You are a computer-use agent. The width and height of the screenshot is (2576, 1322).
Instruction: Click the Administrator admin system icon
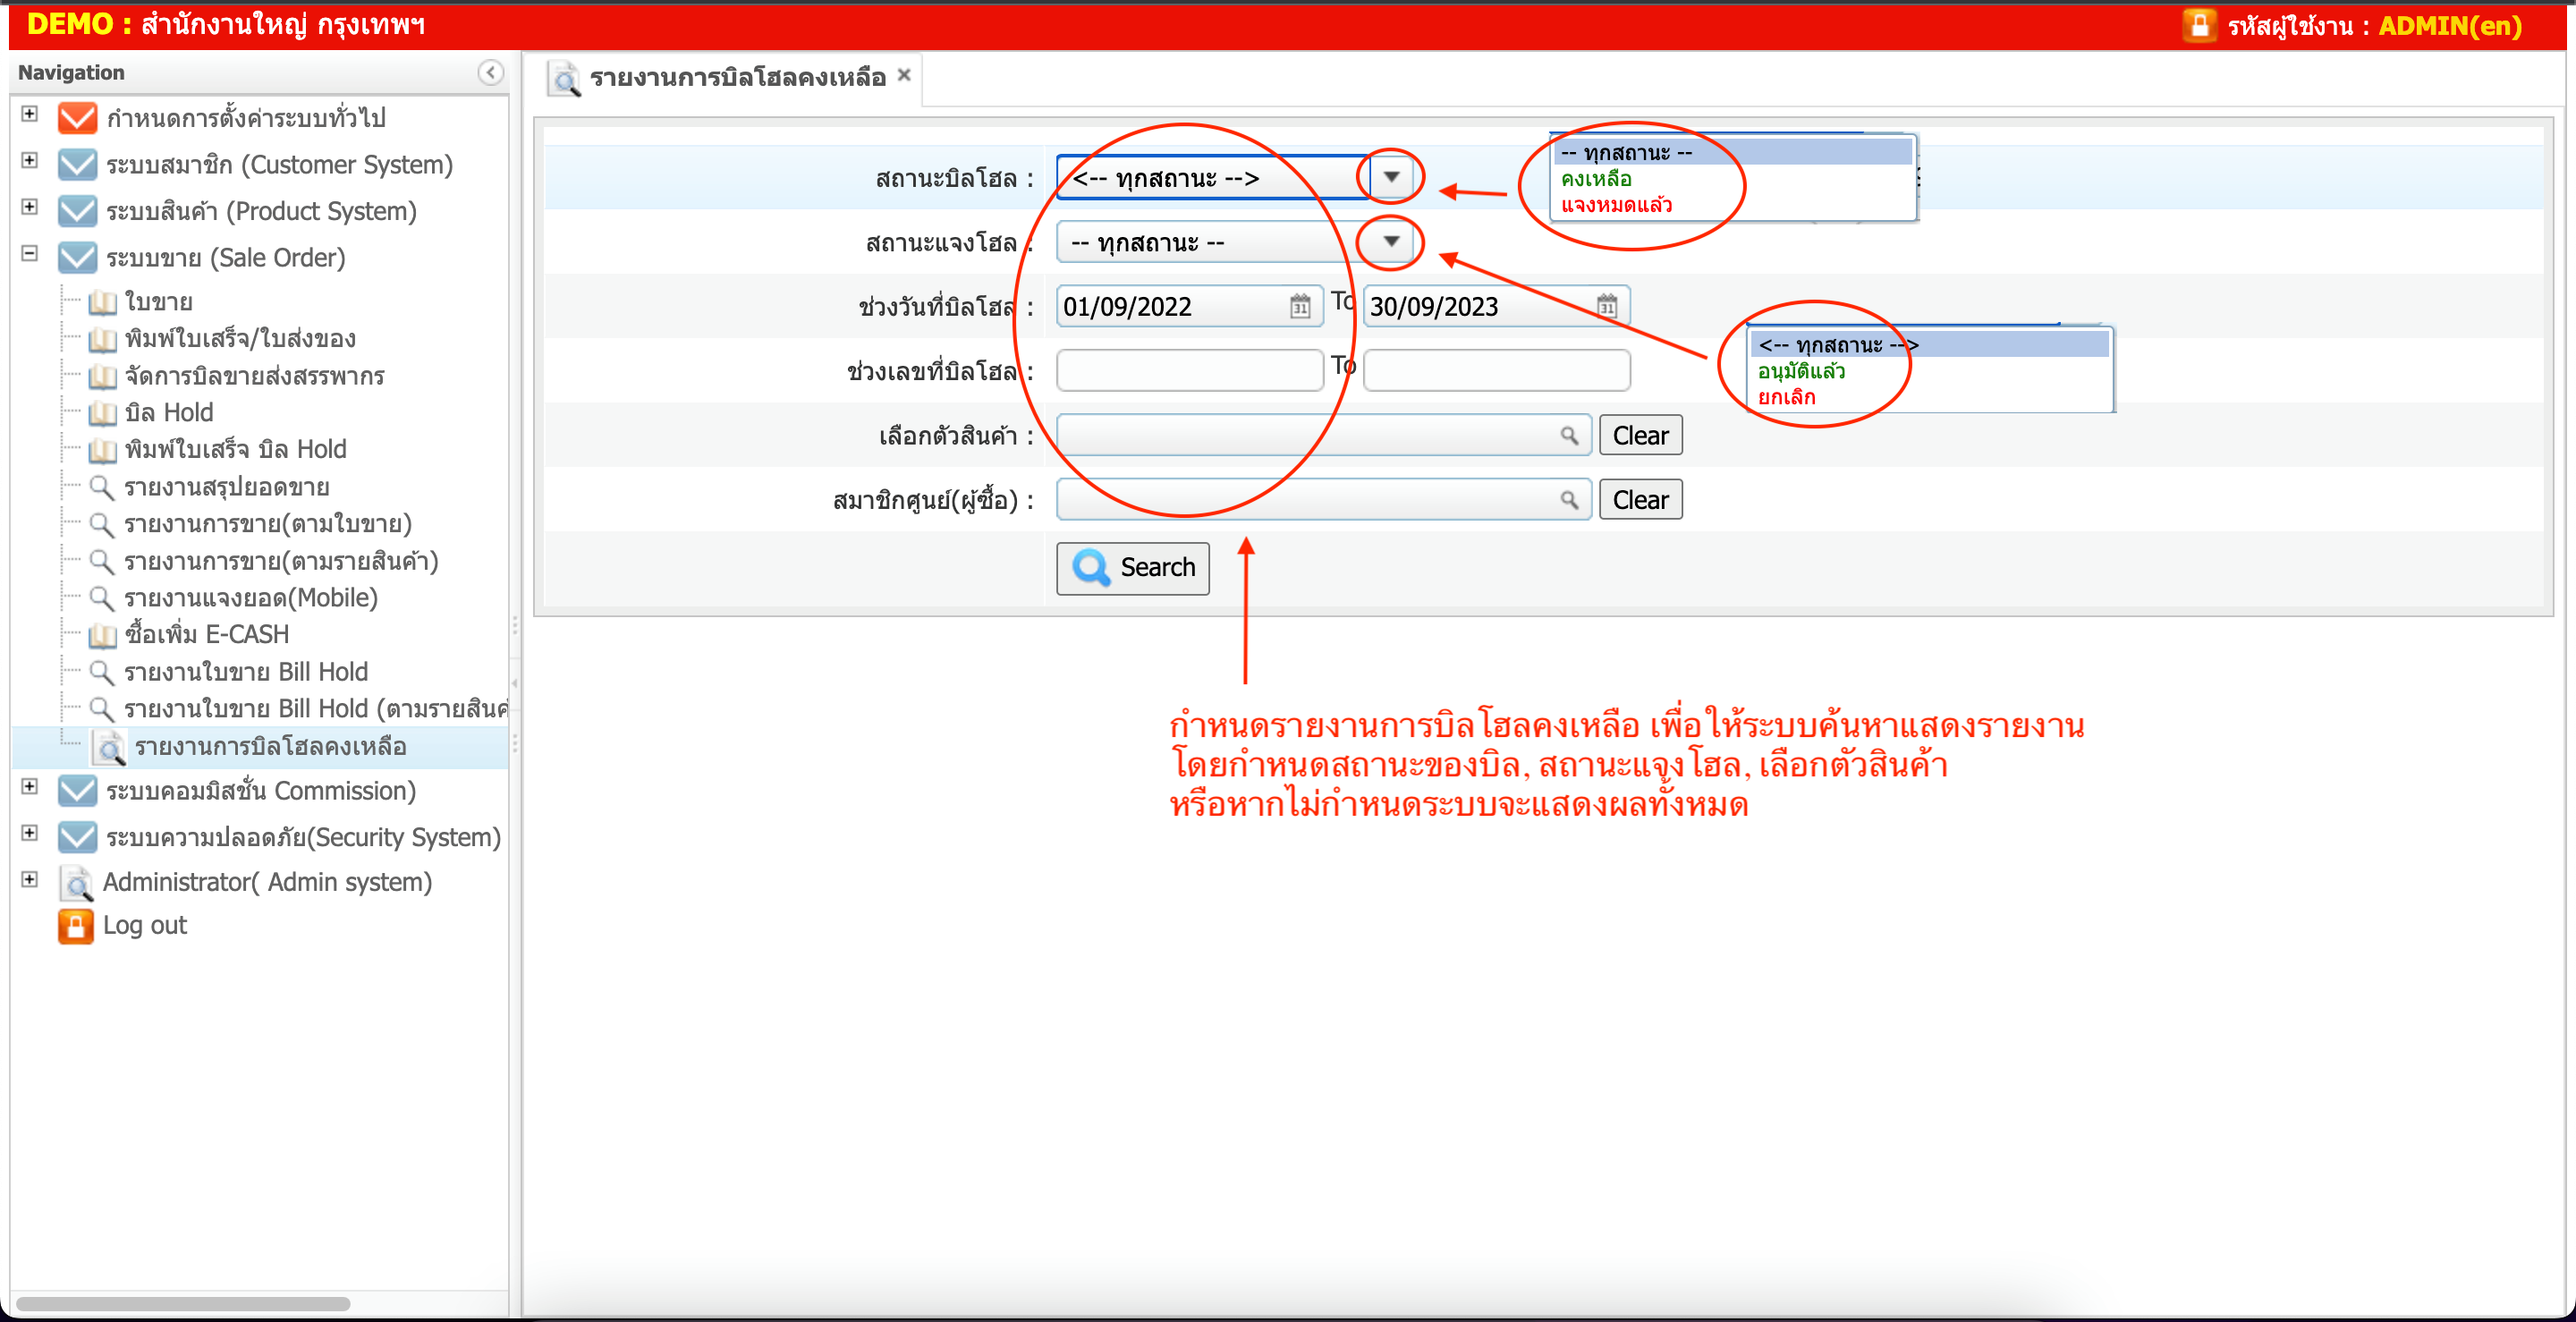tap(76, 883)
